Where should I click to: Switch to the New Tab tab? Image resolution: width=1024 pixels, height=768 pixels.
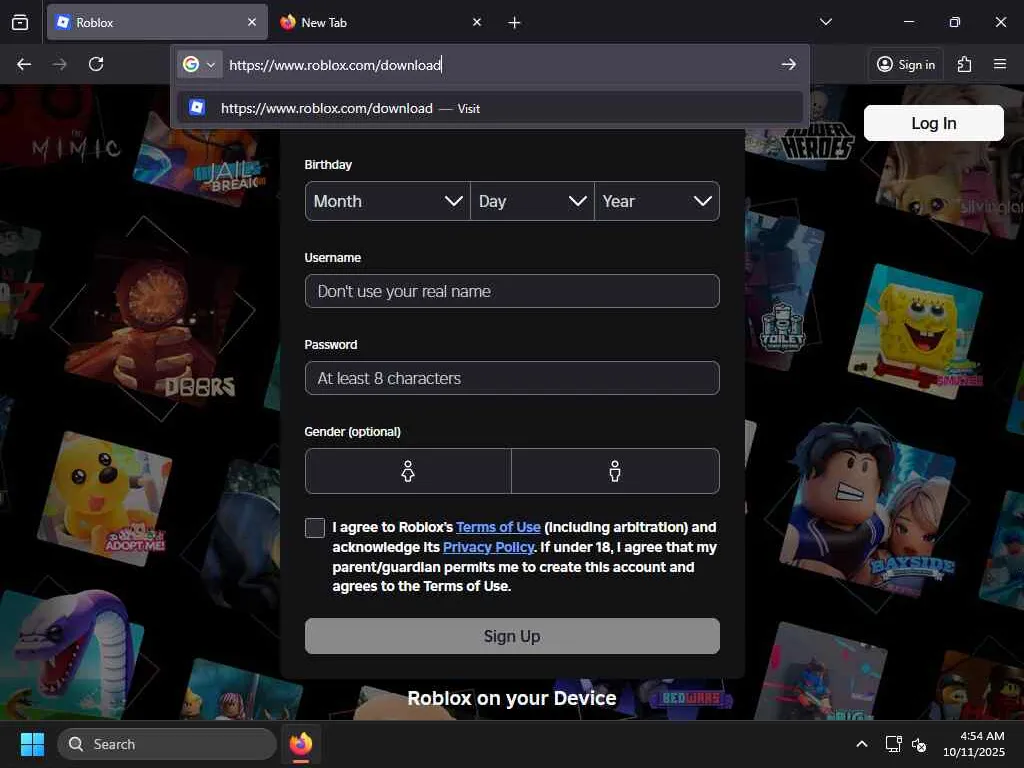[x=382, y=22]
